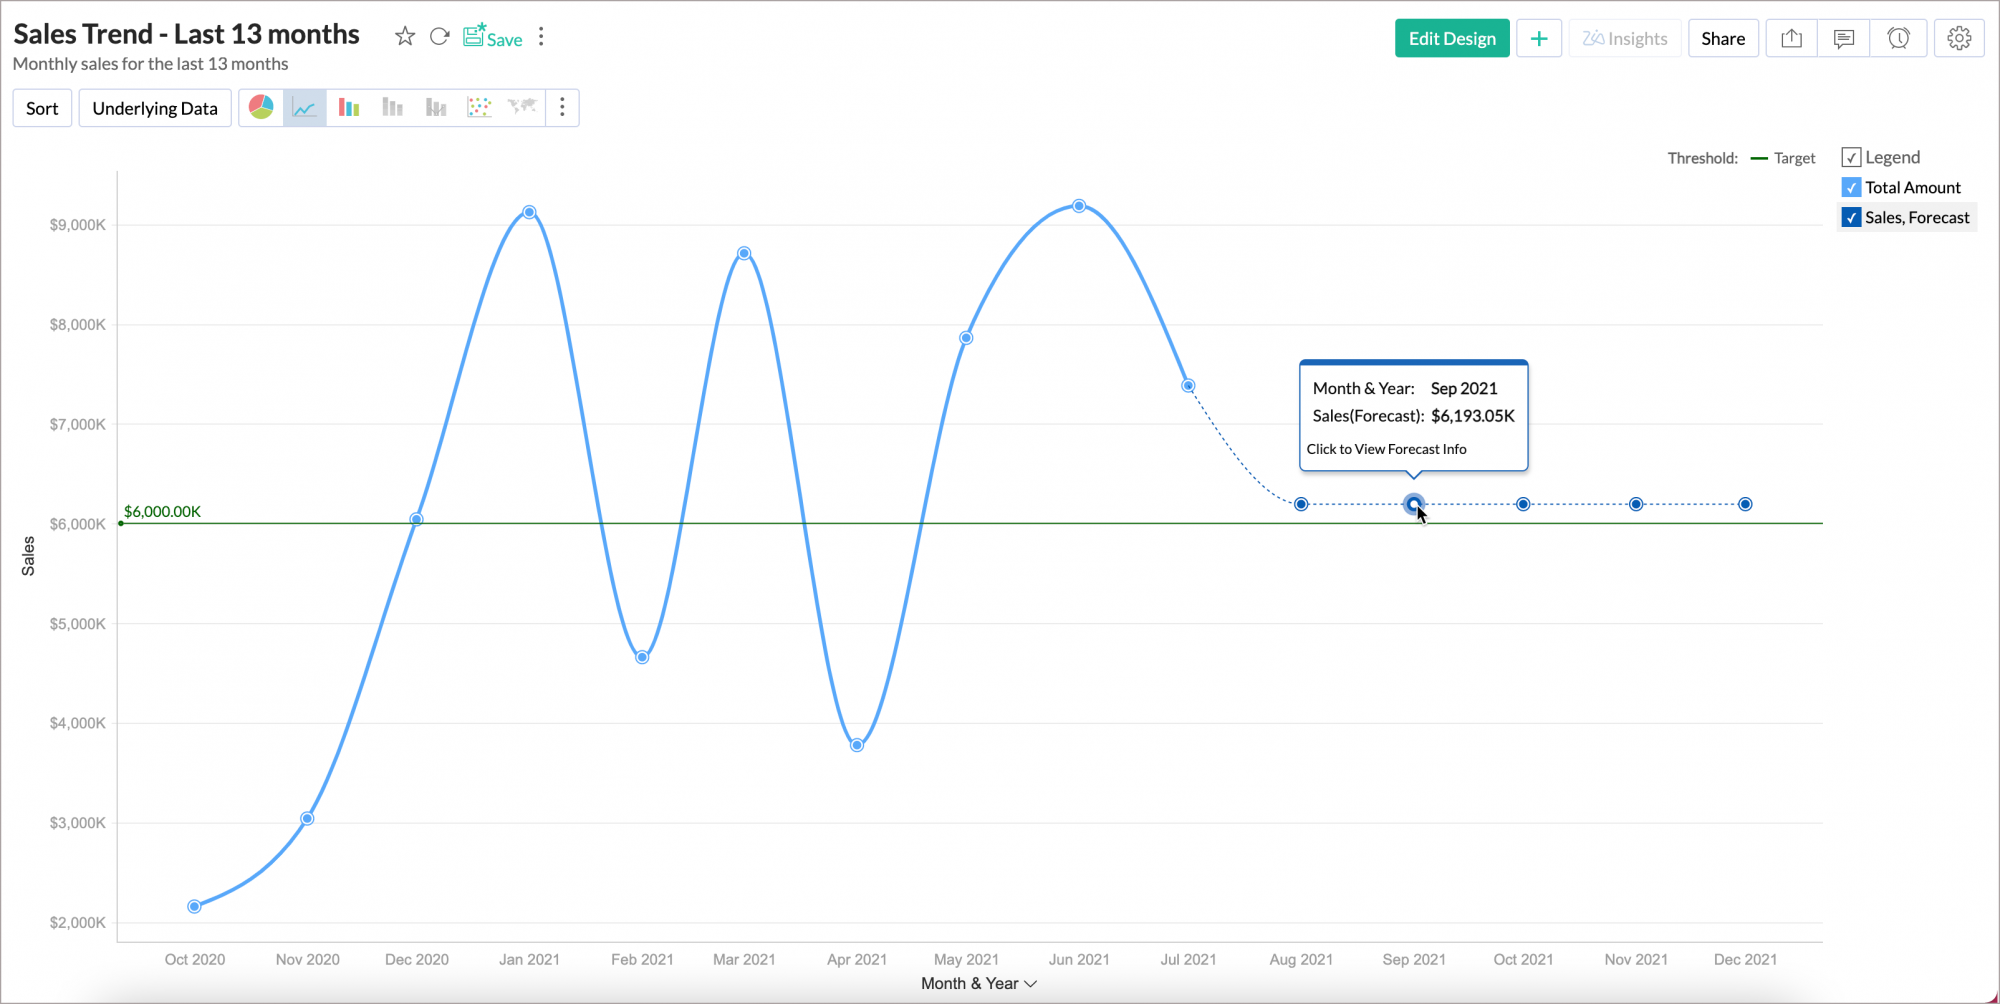
Task: Toggle the Legend checkbox
Action: click(x=1851, y=157)
